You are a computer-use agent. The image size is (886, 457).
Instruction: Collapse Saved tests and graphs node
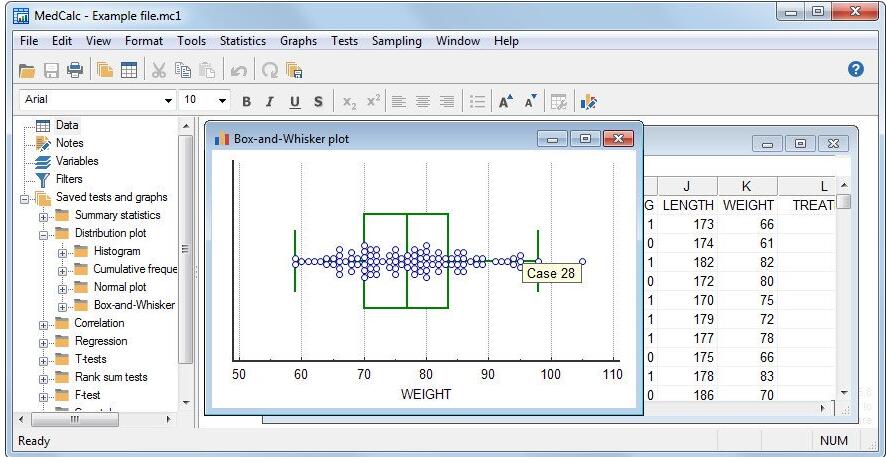click(x=24, y=199)
